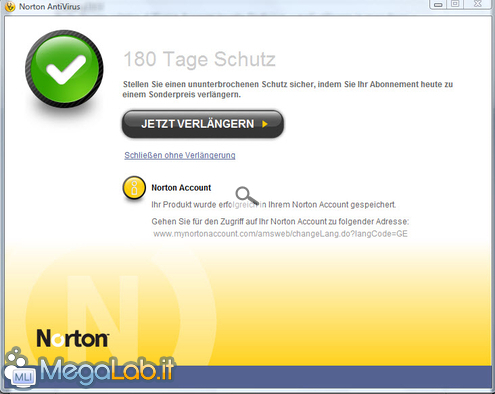Screen dimensions: 495x394
Task: Close the Norton AntiVirus window
Action: pyautogui.click(x=477, y=4)
